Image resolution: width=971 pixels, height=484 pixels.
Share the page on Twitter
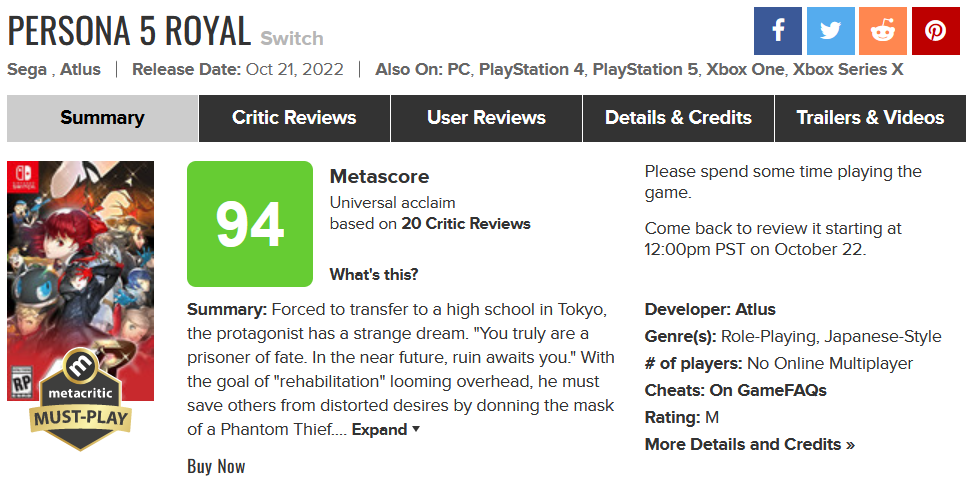click(x=830, y=31)
